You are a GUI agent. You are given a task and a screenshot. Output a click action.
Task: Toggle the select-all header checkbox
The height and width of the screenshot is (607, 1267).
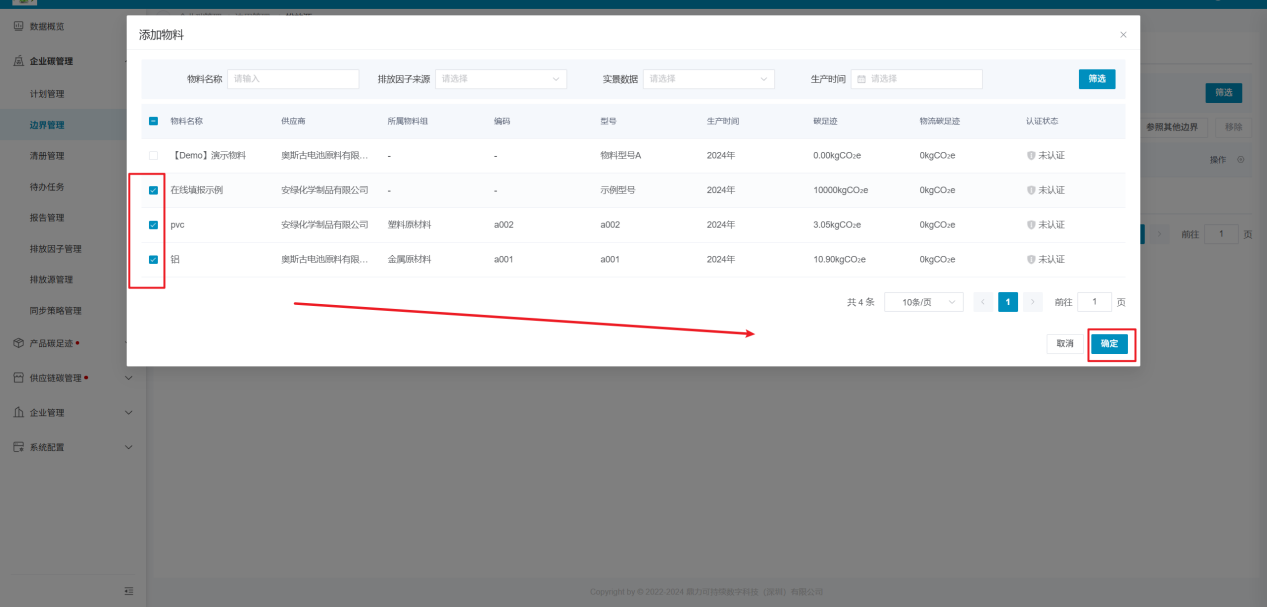(x=153, y=121)
